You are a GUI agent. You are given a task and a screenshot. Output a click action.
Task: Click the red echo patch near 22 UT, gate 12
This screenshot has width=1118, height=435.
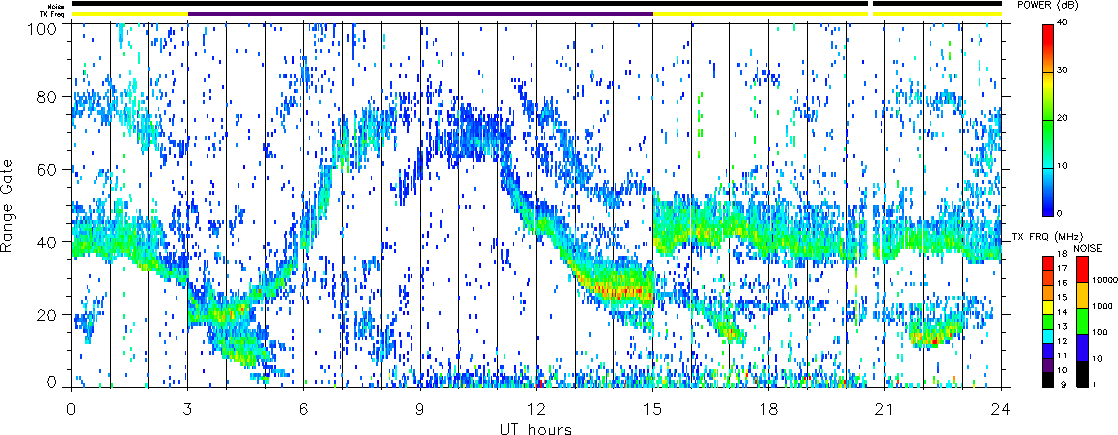[934, 342]
